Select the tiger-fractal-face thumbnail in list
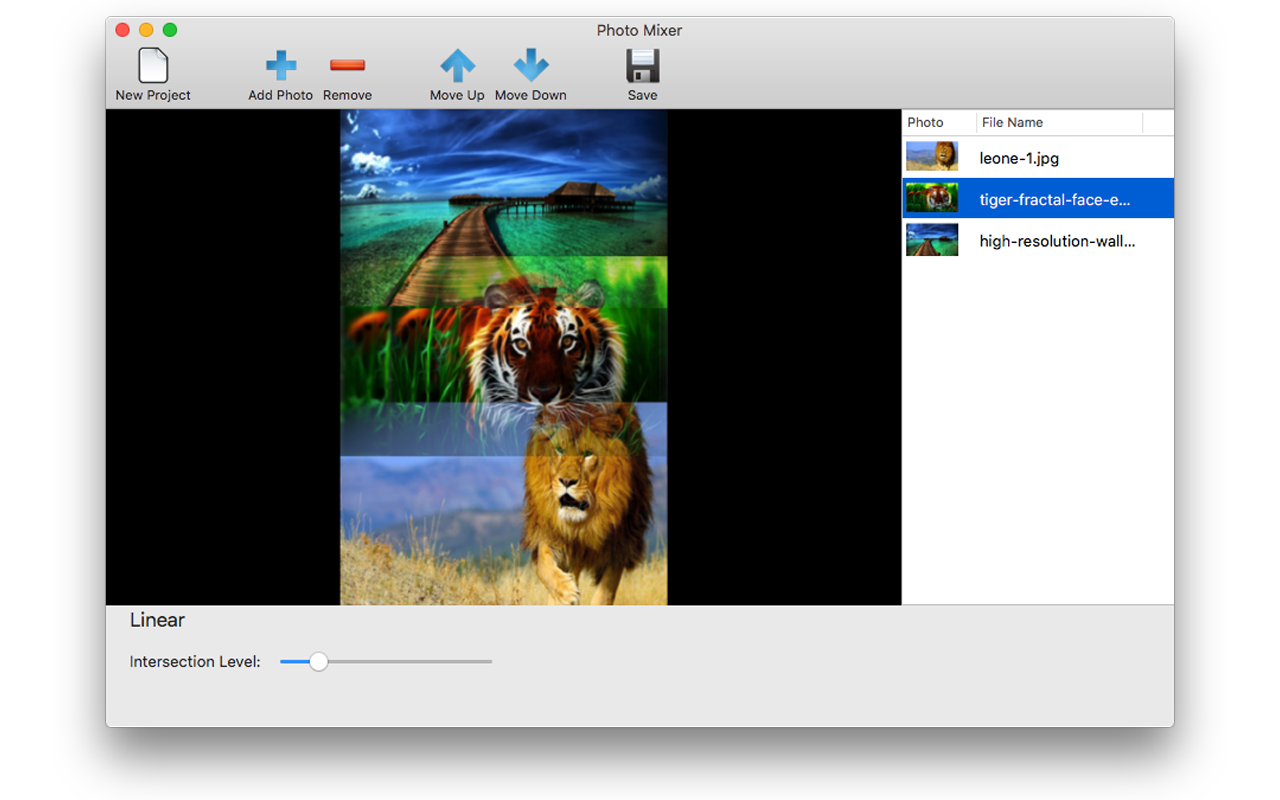The height and width of the screenshot is (800, 1280). [x=932, y=198]
